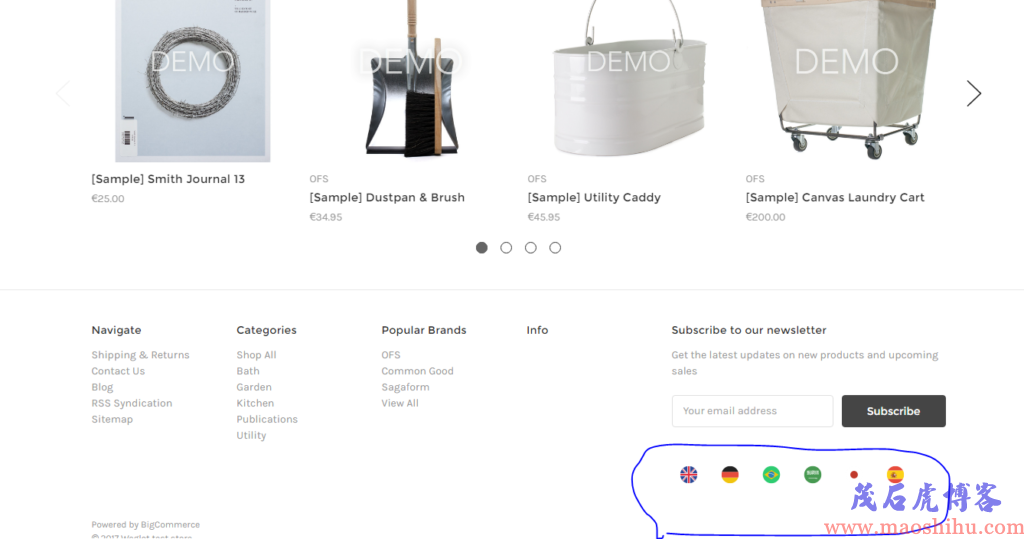Choose the Spanish flag language icon
Viewport: 1024px width, 539px height.
[x=895, y=474]
